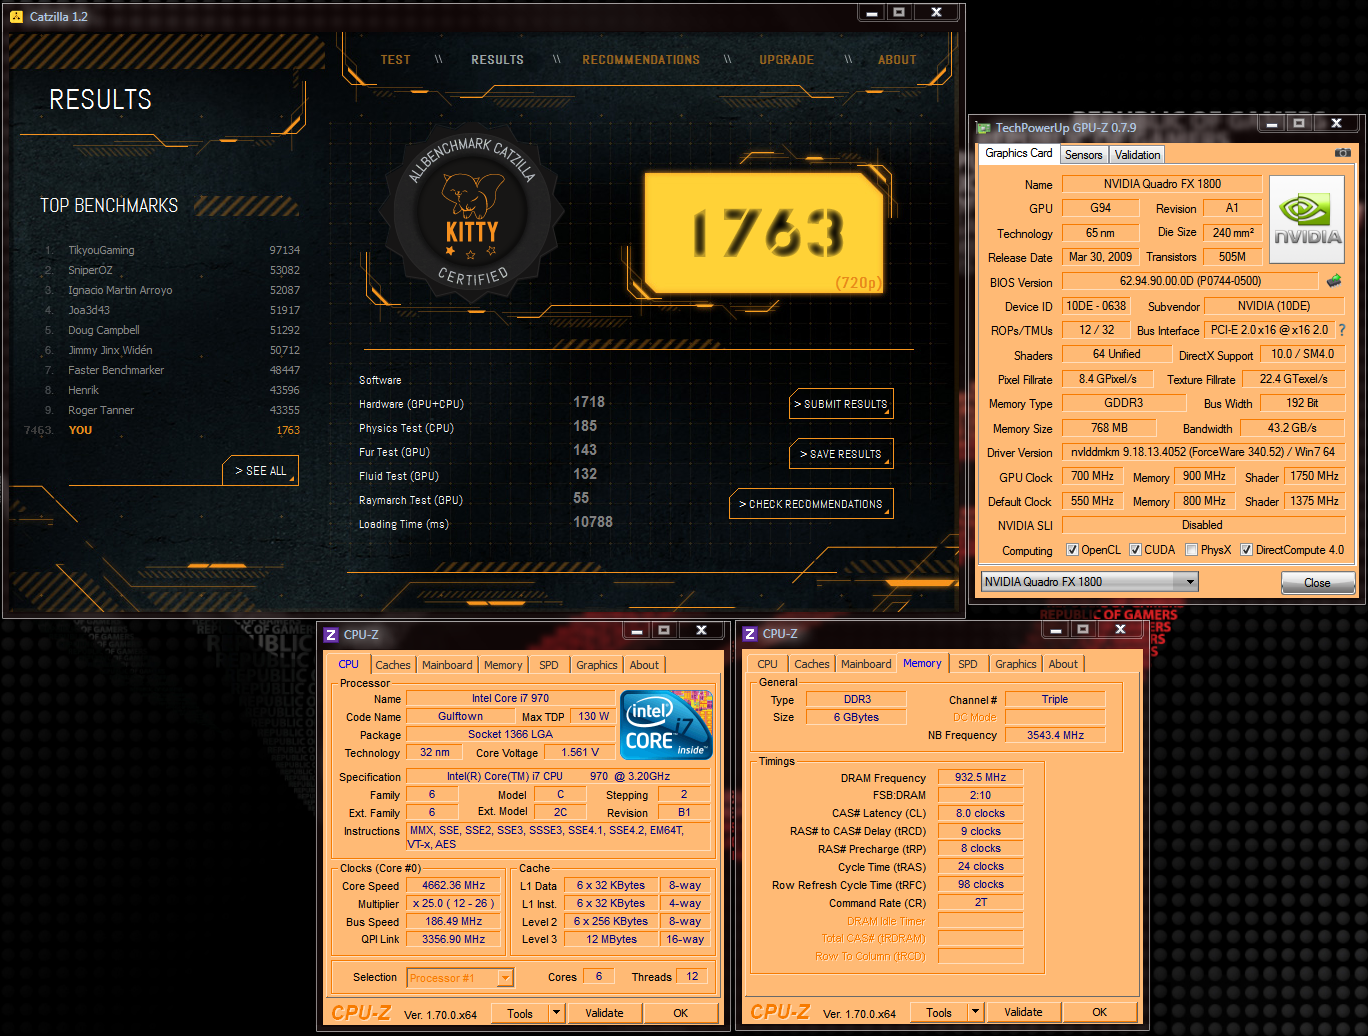This screenshot has height=1036, width=1368.
Task: Click the OK button in right CPU-Z
Action: click(x=1100, y=1012)
